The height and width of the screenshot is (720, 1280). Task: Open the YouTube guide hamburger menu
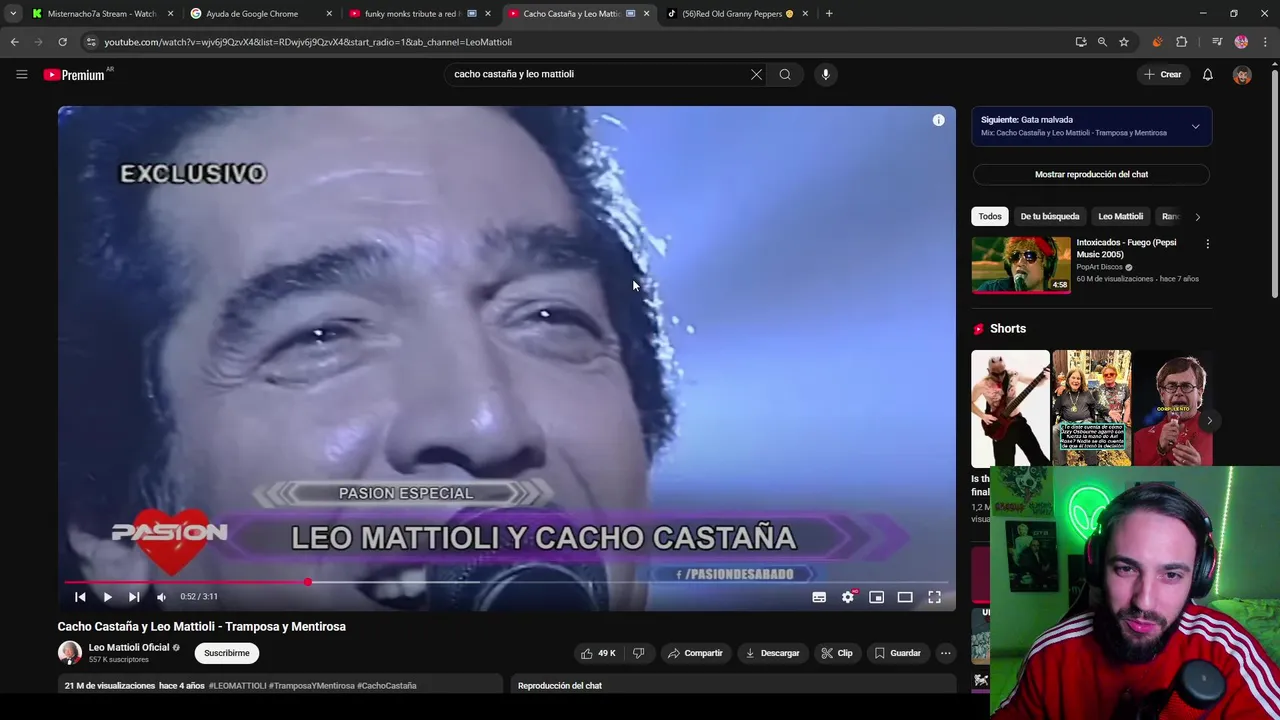21,74
